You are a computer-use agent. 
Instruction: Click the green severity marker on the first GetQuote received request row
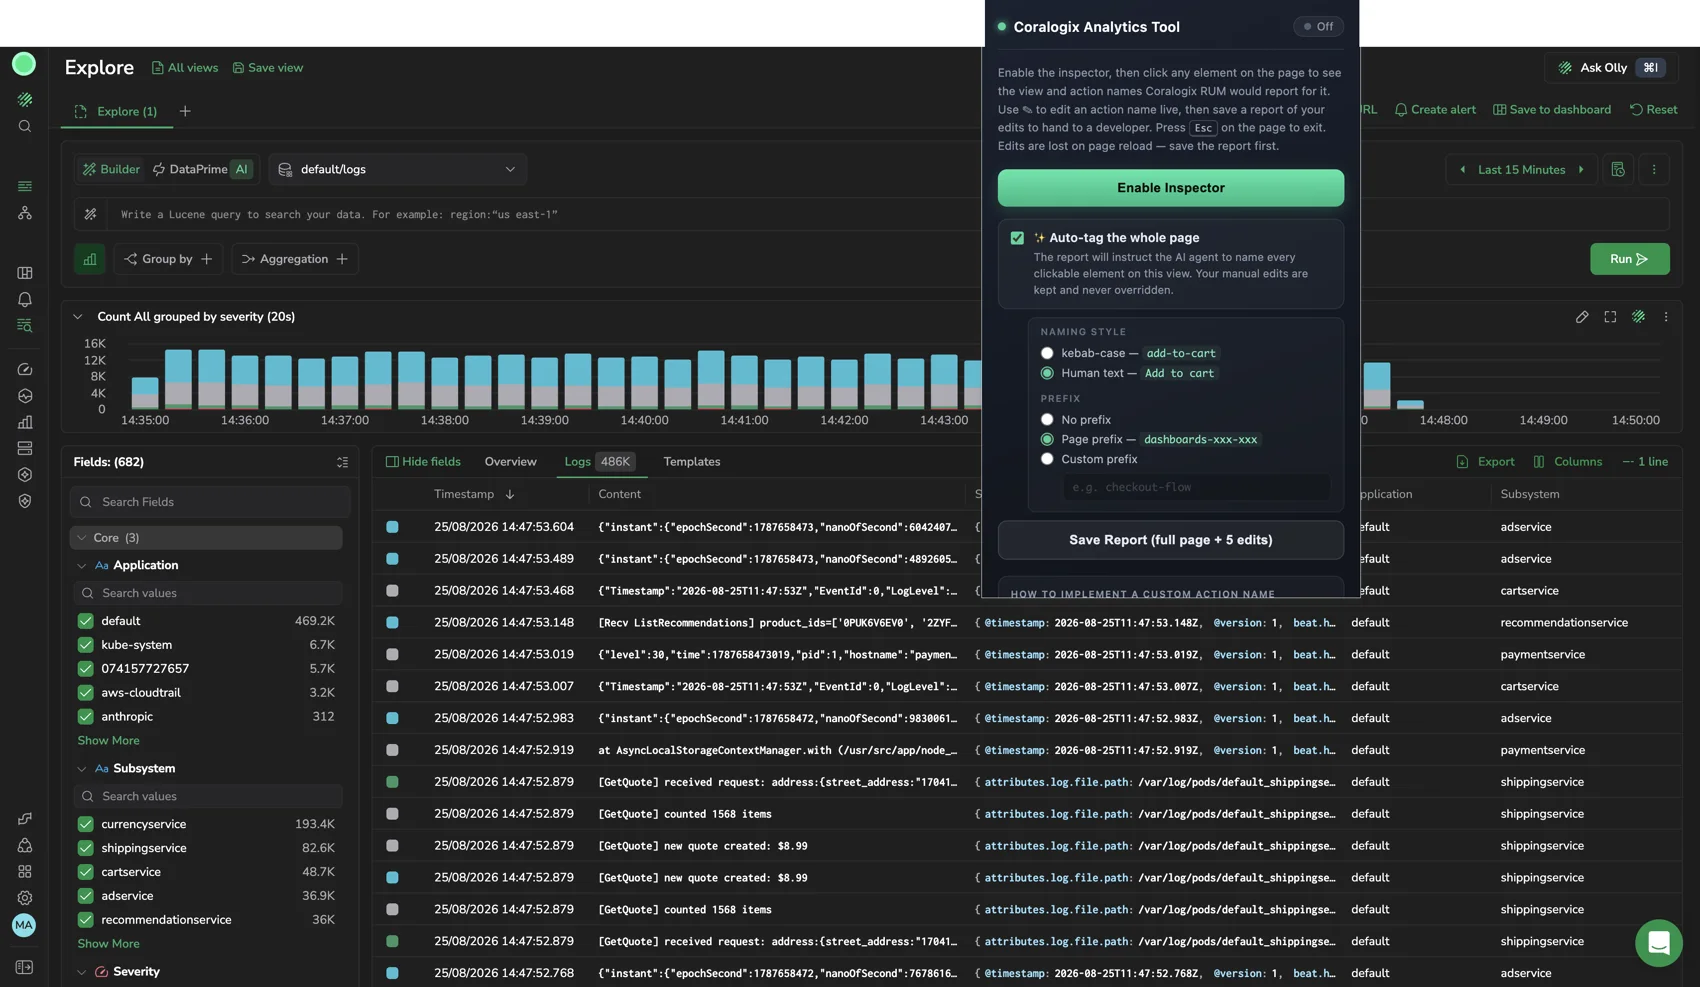392,782
